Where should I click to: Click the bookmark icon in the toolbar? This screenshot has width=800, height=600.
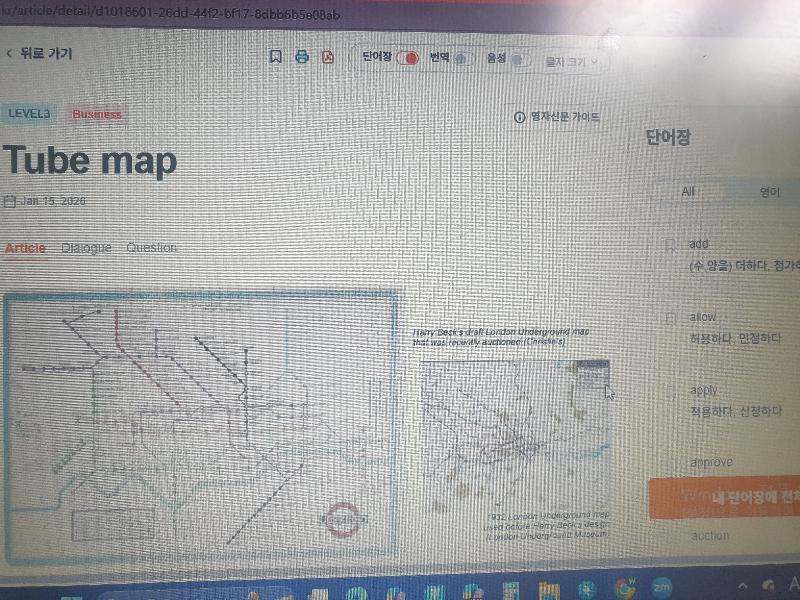click(276, 57)
